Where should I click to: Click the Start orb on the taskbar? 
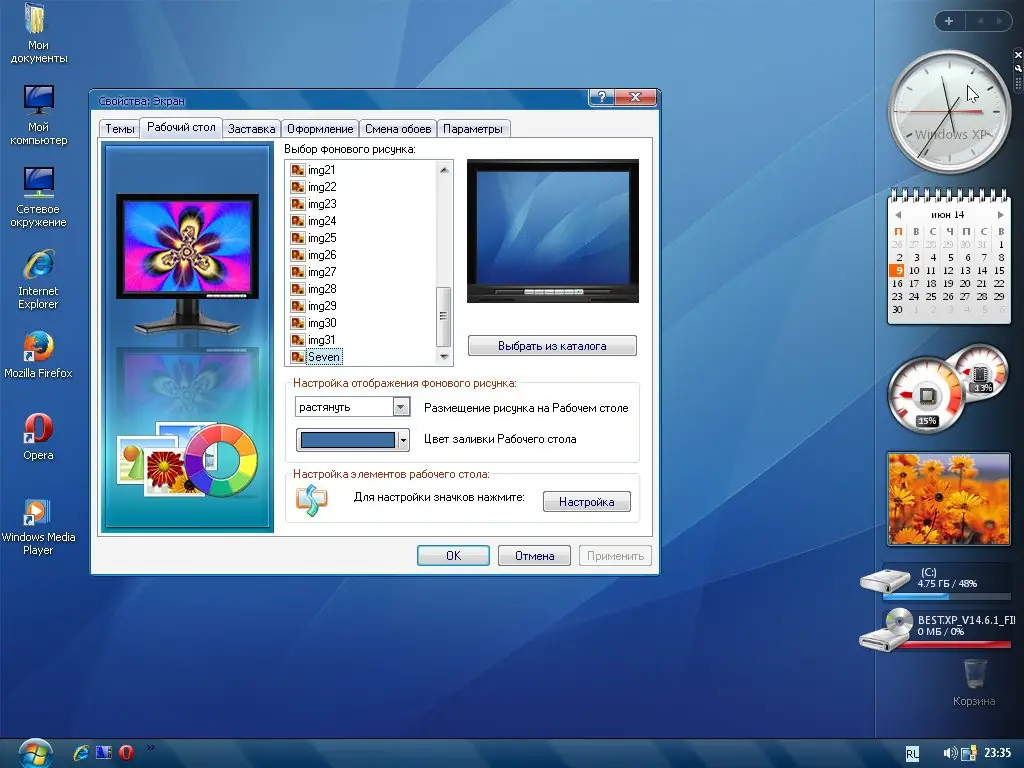click(x=35, y=753)
